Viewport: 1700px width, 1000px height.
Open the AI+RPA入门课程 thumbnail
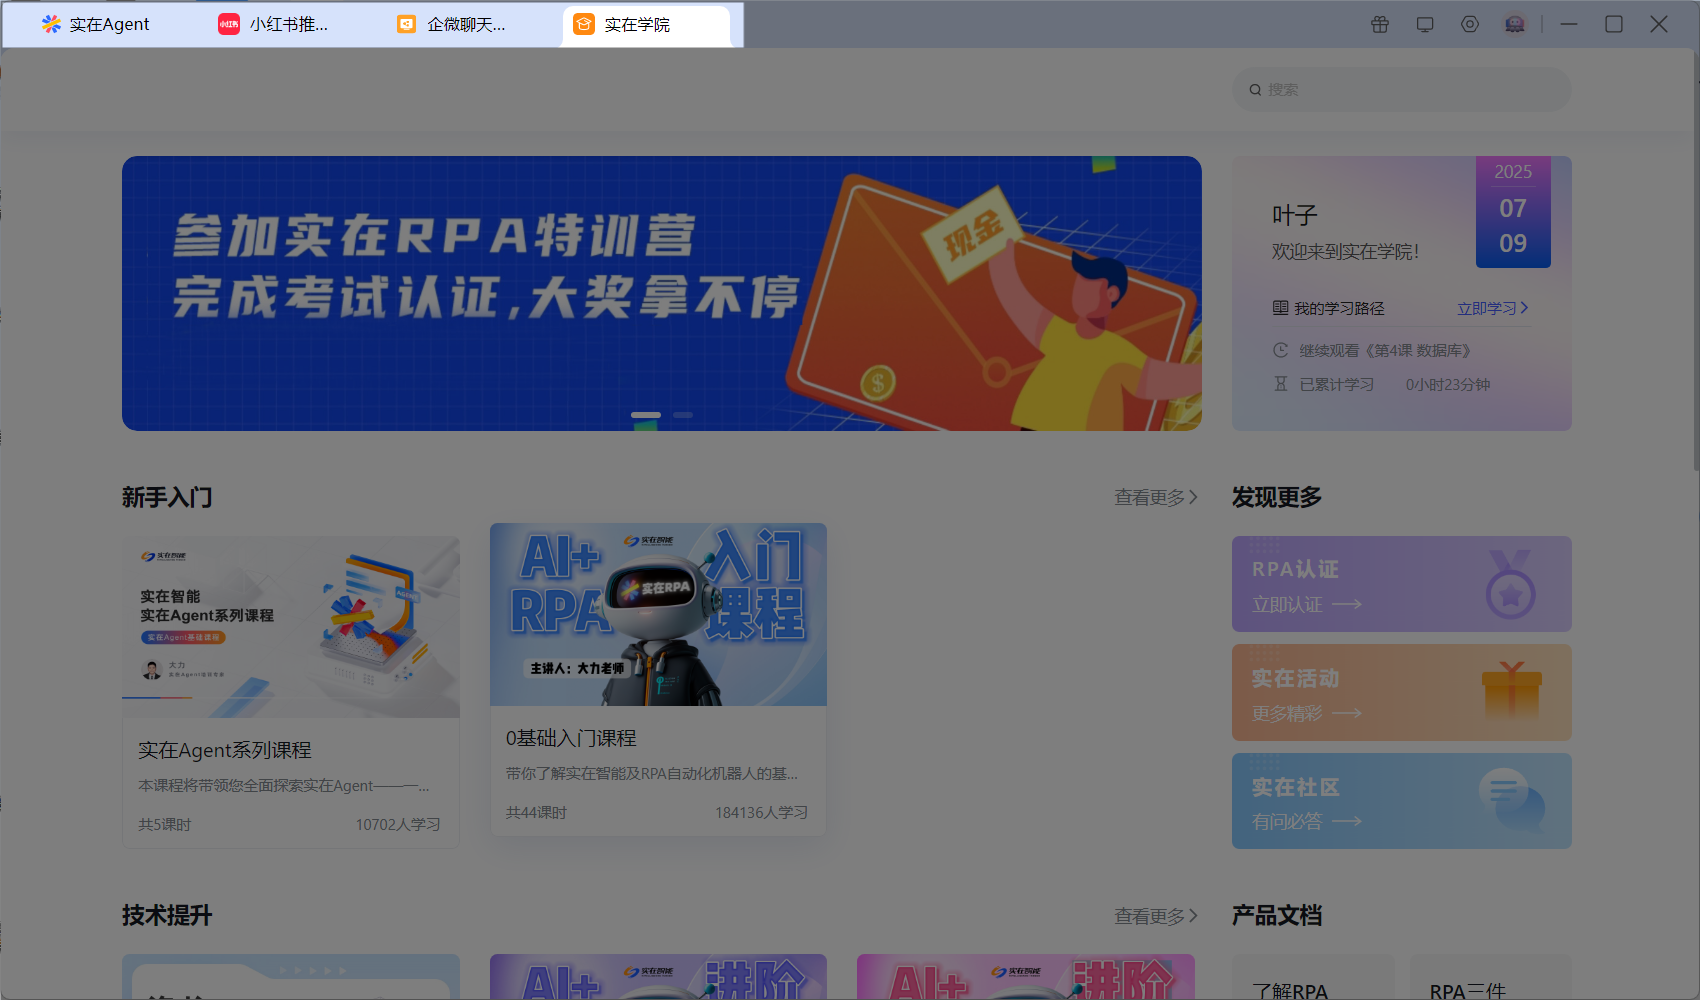pyautogui.click(x=658, y=614)
